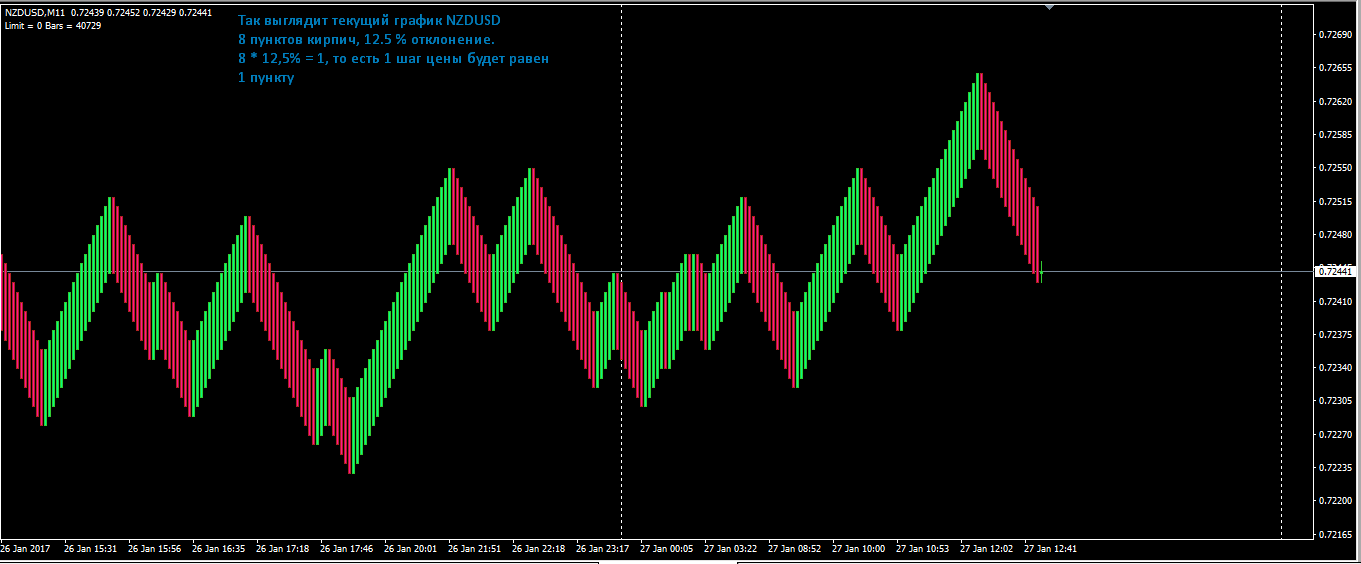Click the 'Limit = 0 Bars = 40729' indicator text
This screenshot has width=1361, height=564.
53,25
